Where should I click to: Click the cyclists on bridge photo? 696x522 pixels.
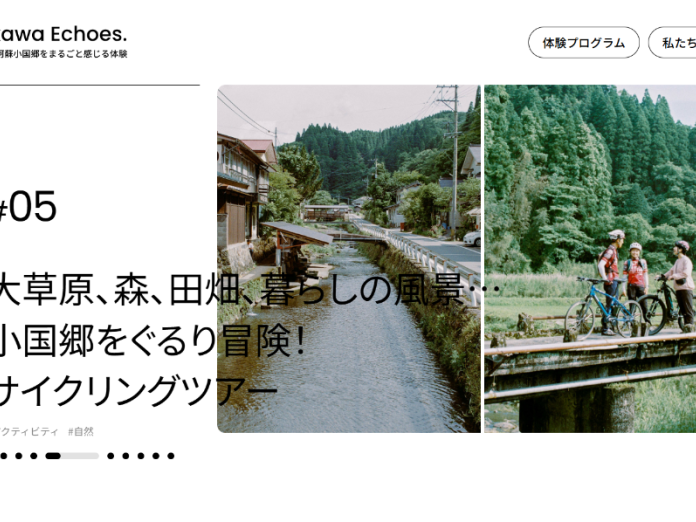(590, 258)
